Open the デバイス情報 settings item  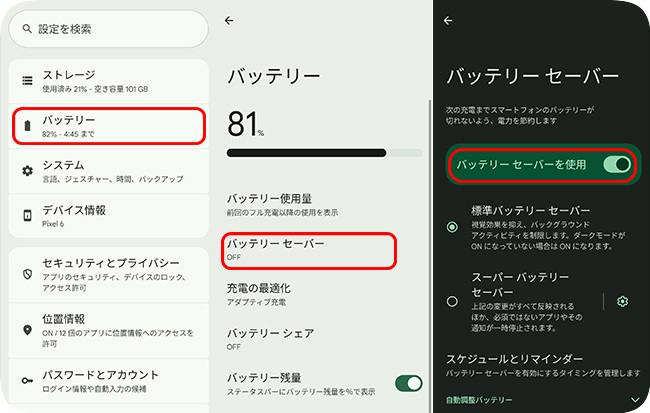coord(109,216)
